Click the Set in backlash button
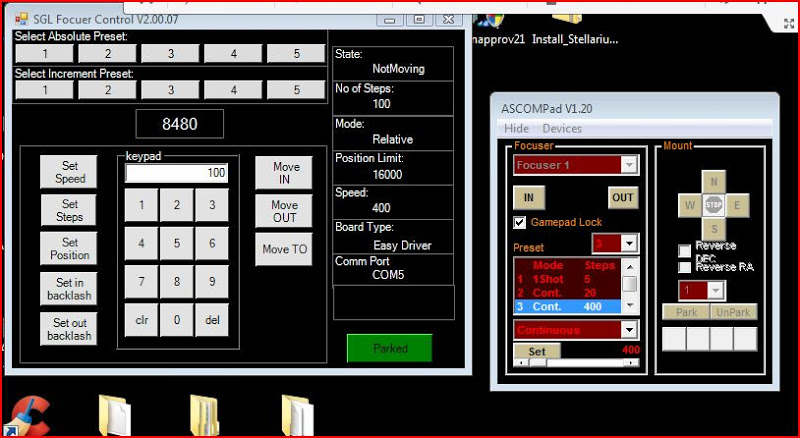The image size is (800, 438). tap(69, 288)
